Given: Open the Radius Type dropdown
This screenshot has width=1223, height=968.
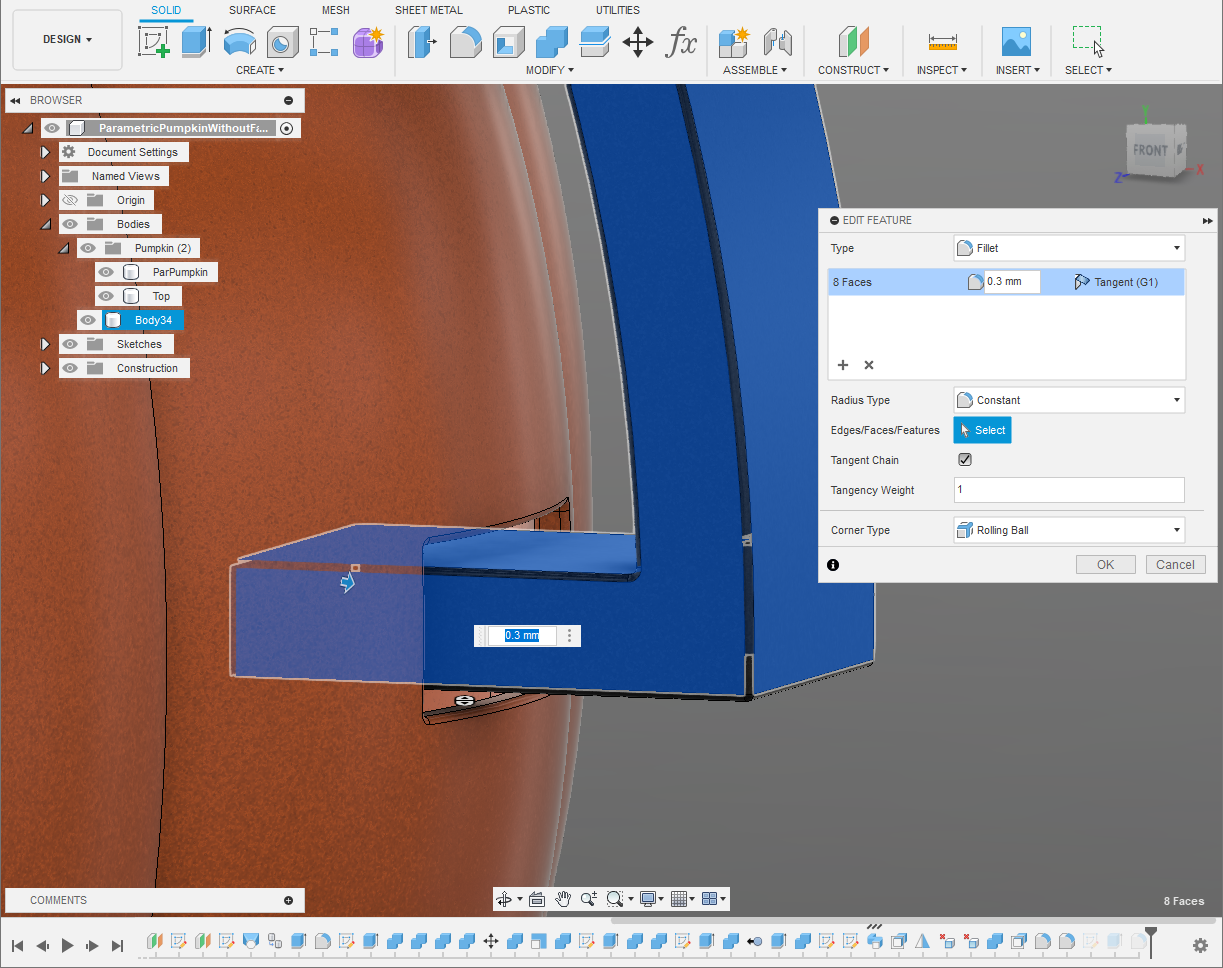Looking at the screenshot, I should 1069,400.
